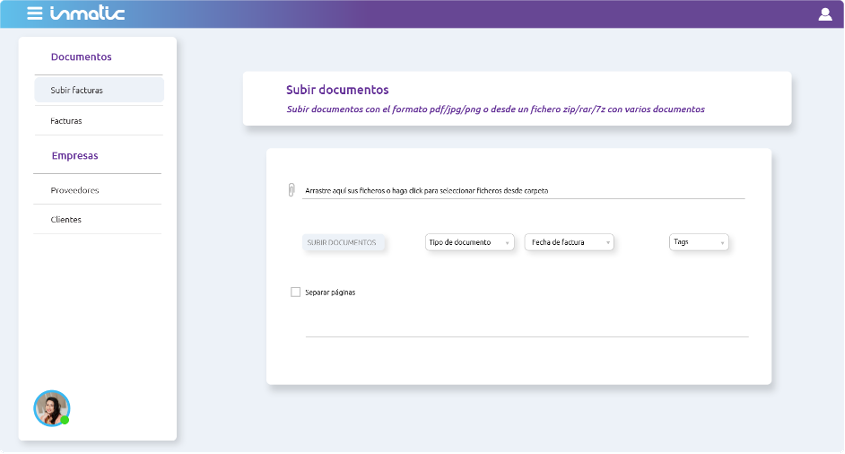Click the Documentos section header
The height and width of the screenshot is (454, 845).
click(x=81, y=57)
